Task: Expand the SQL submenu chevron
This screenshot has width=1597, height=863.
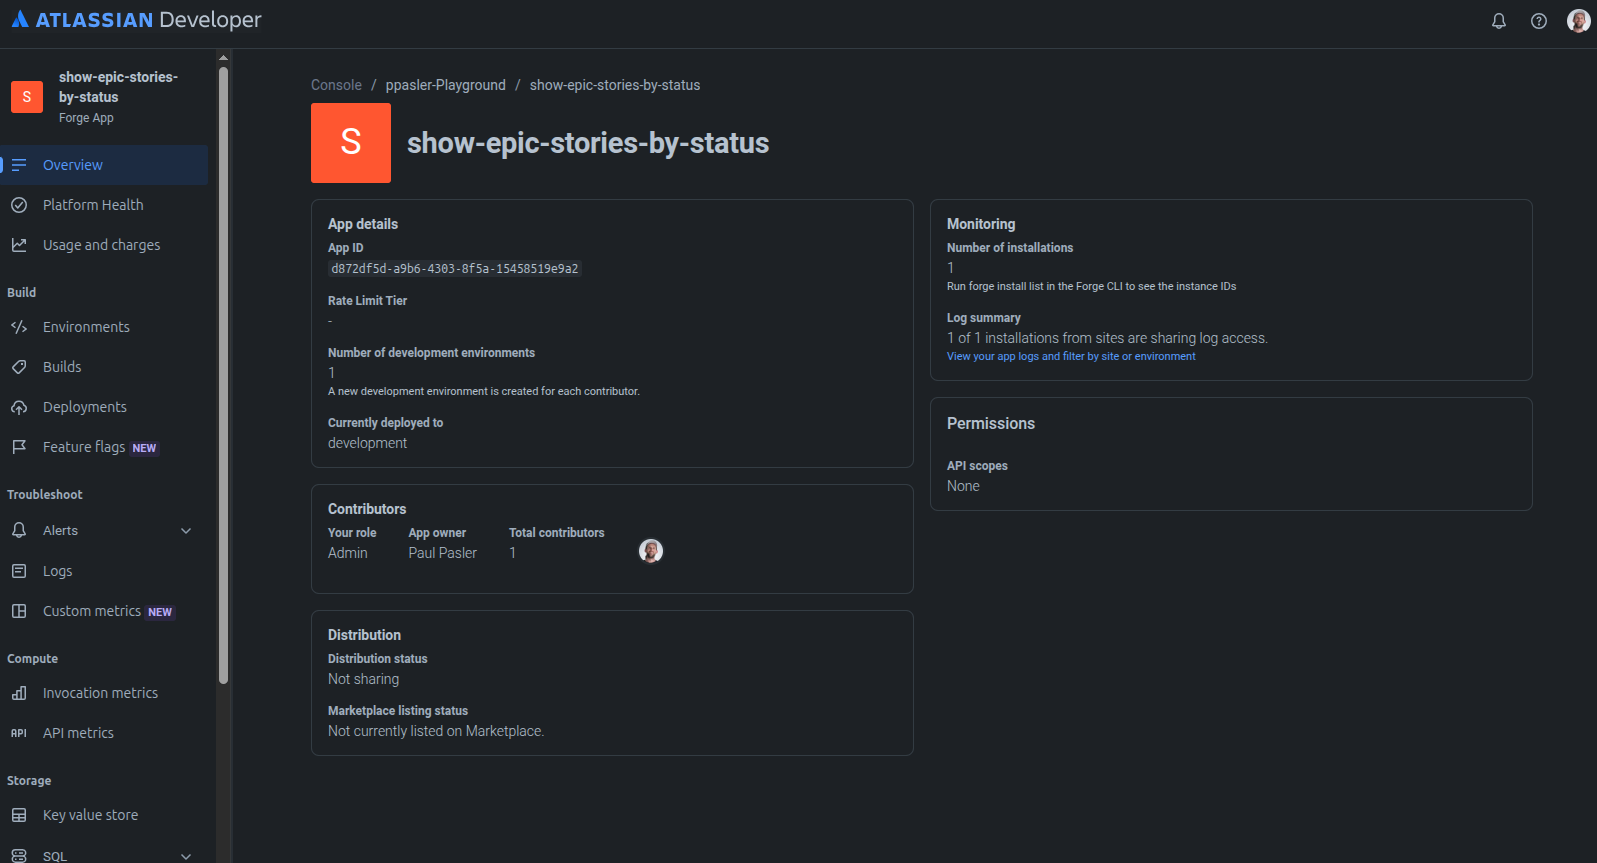Action: [186, 856]
